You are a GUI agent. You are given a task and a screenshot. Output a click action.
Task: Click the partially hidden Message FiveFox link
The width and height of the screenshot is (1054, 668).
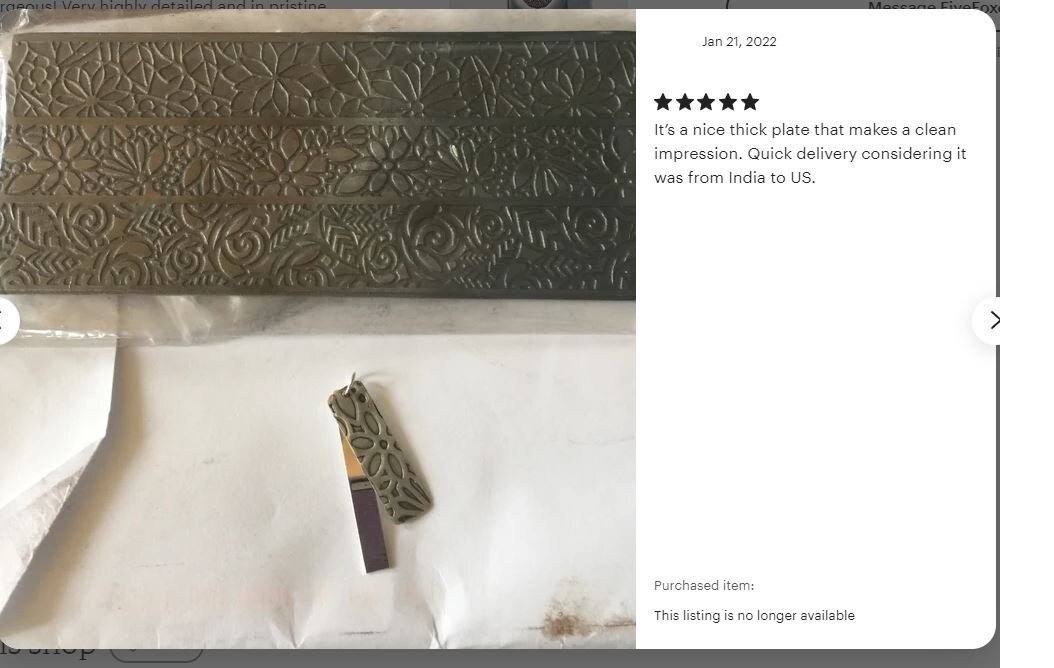point(934,6)
